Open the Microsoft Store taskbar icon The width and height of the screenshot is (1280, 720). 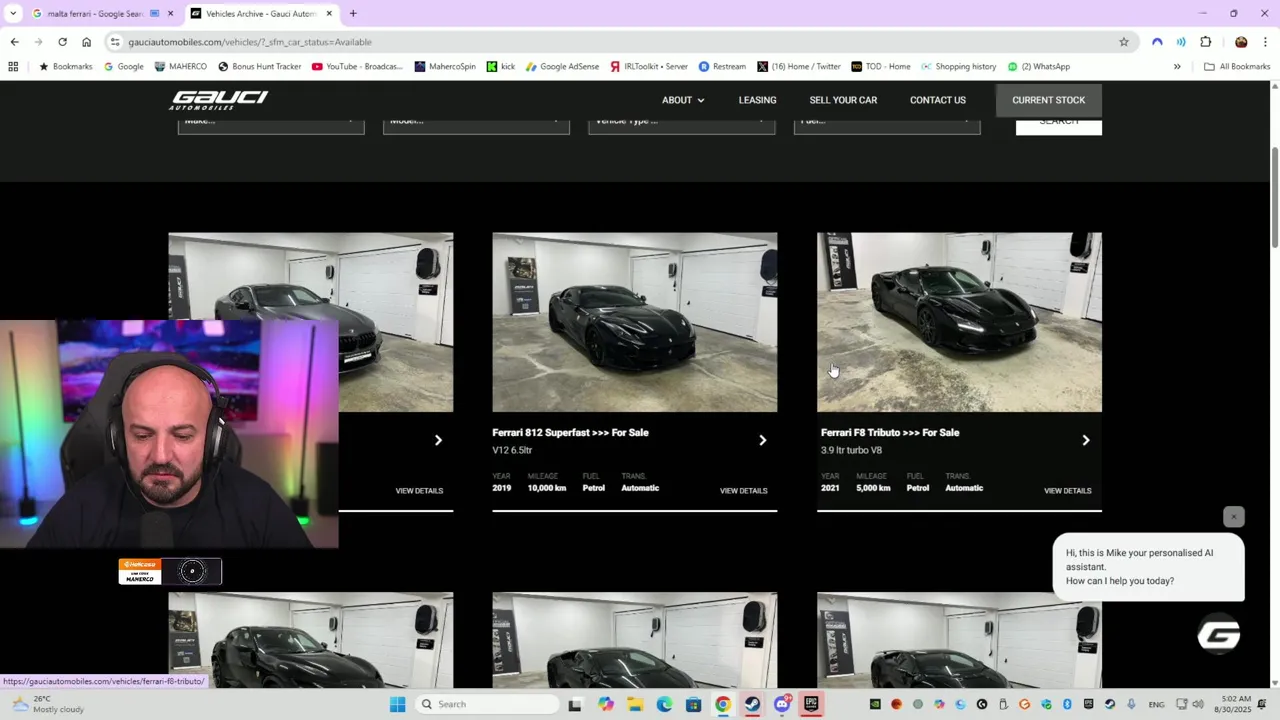coord(693,704)
